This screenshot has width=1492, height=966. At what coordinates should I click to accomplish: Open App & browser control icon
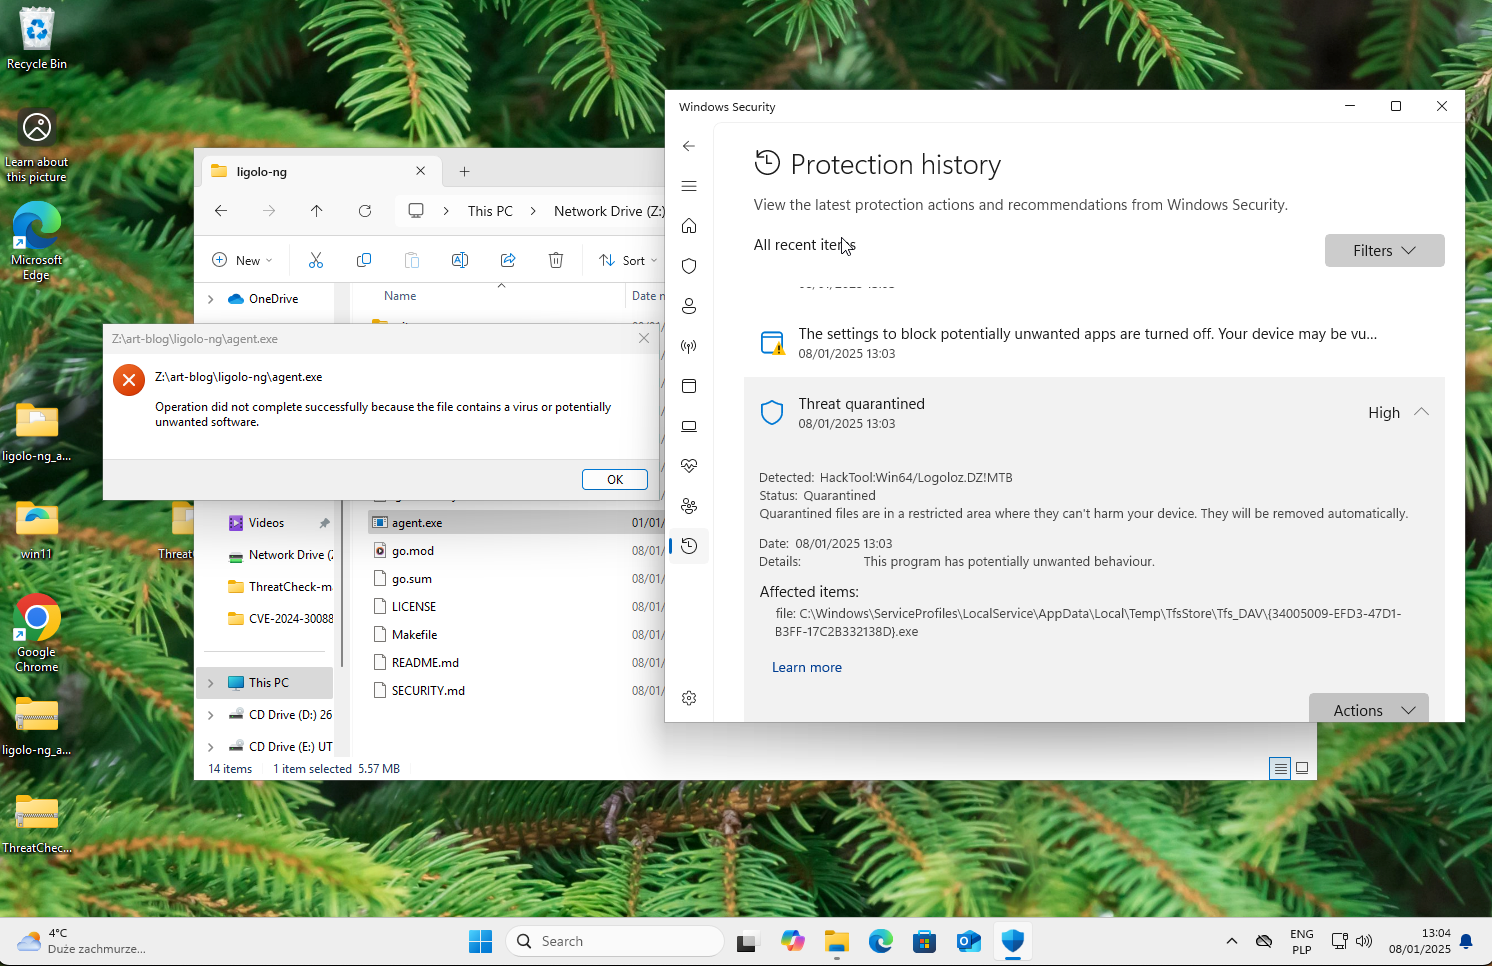pyautogui.click(x=689, y=386)
